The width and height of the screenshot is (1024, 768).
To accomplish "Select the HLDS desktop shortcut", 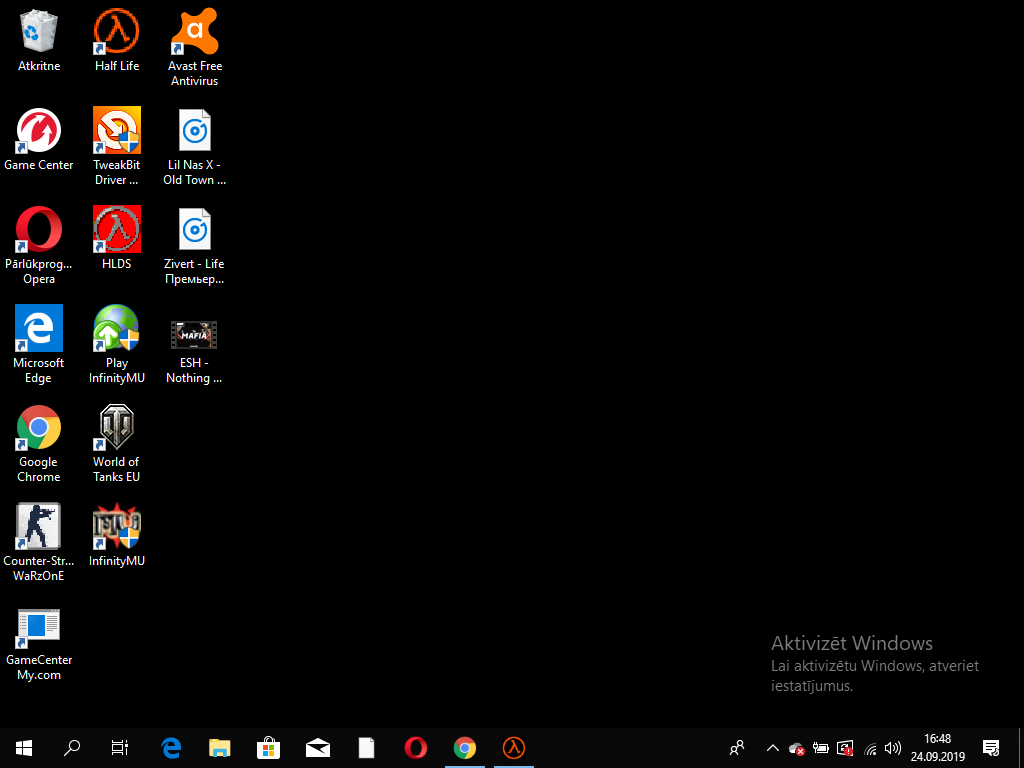I will (x=117, y=238).
